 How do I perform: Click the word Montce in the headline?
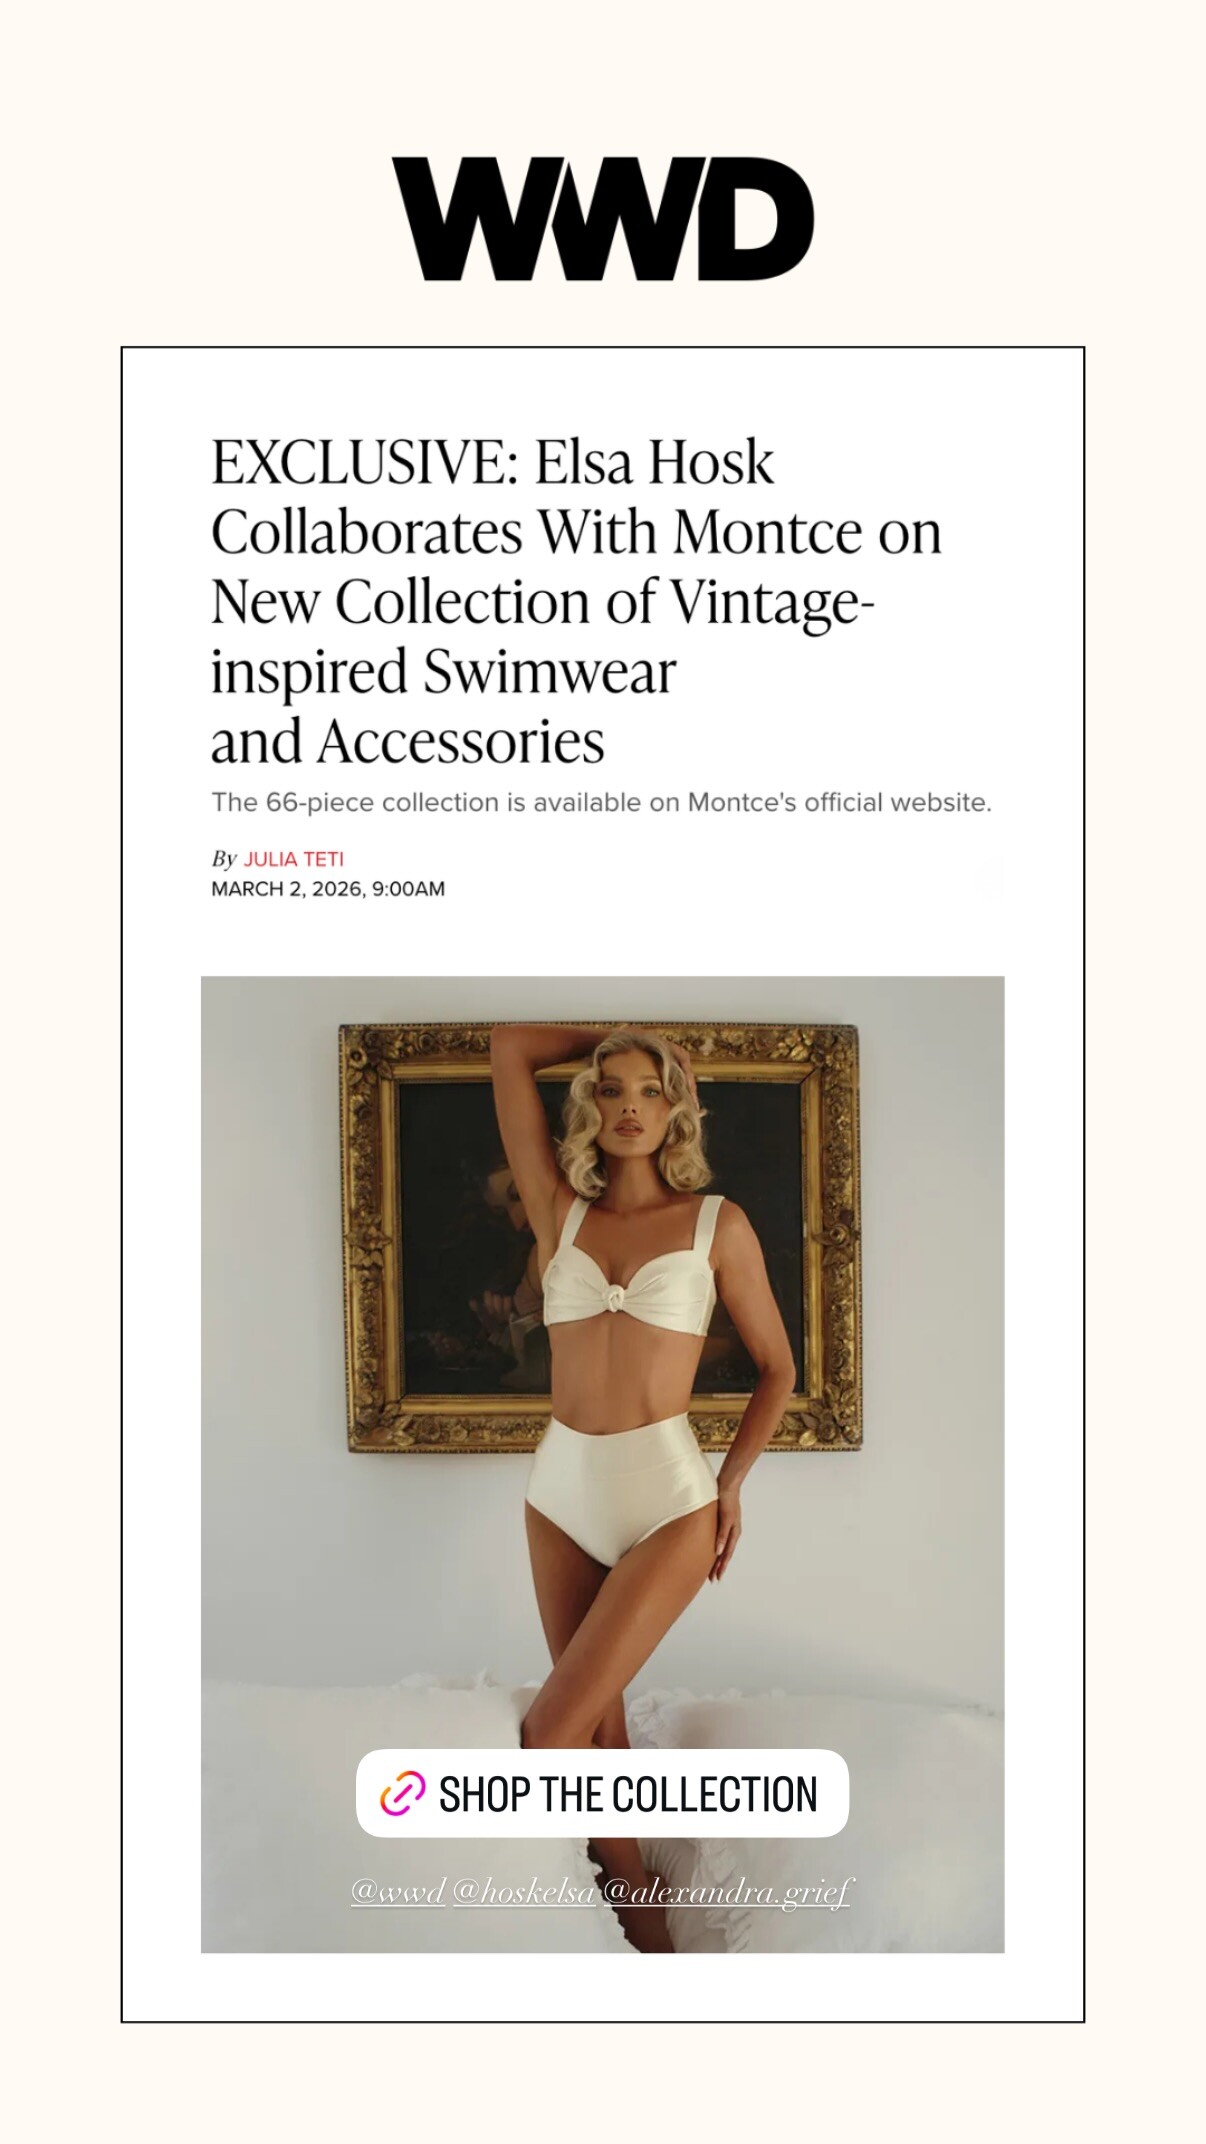coord(768,532)
